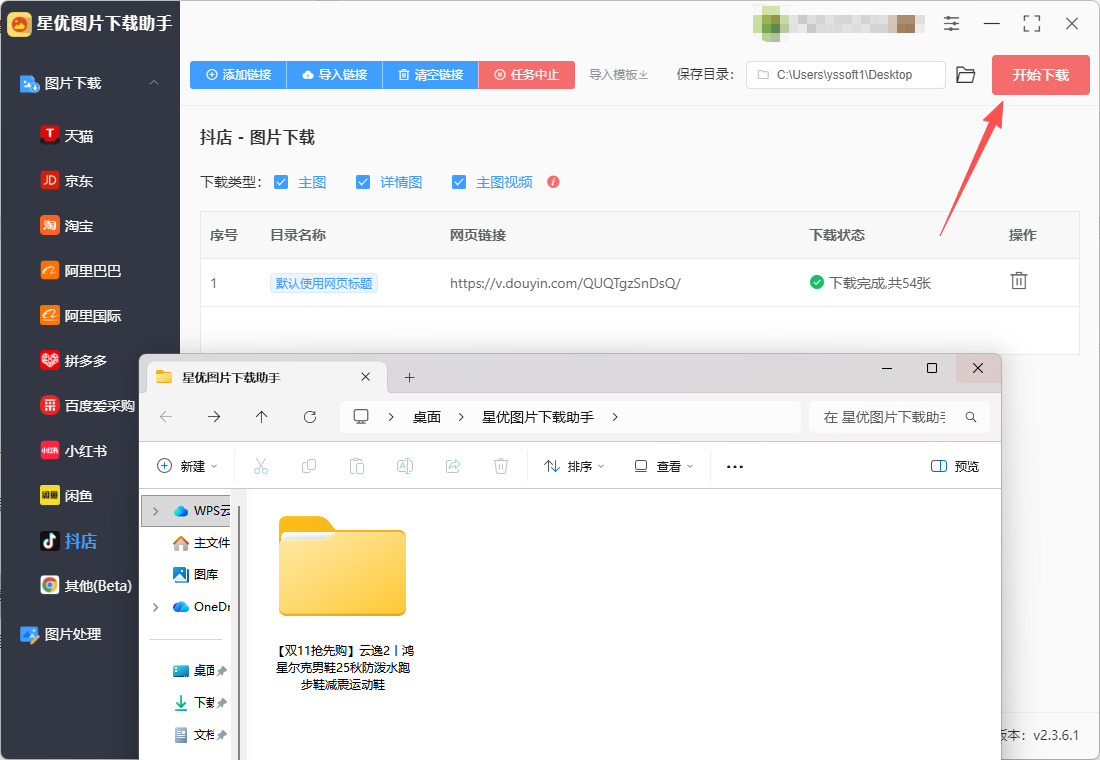
Task: Go back in Explorer
Action: click(x=166, y=417)
